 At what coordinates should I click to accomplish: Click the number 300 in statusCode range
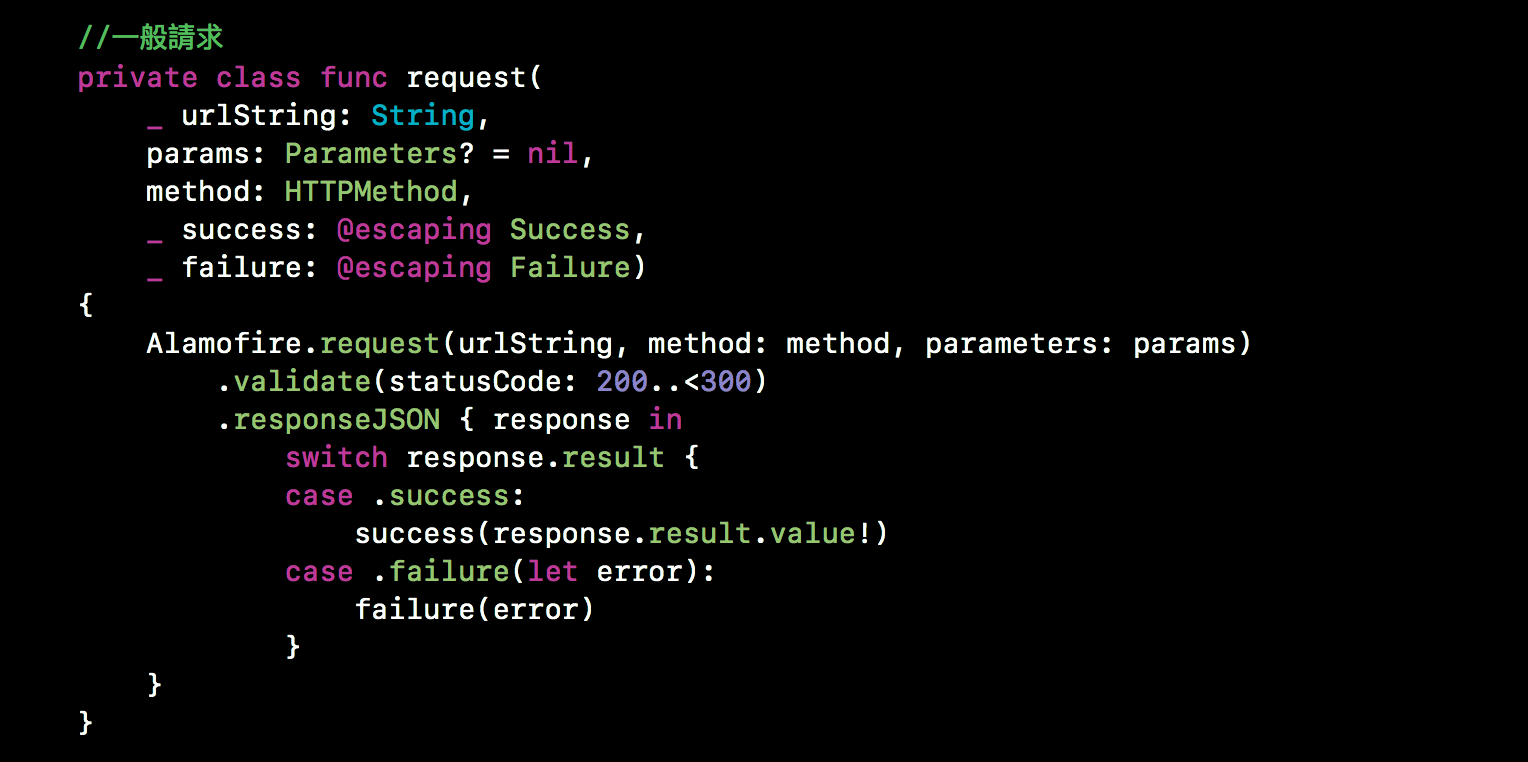(726, 382)
